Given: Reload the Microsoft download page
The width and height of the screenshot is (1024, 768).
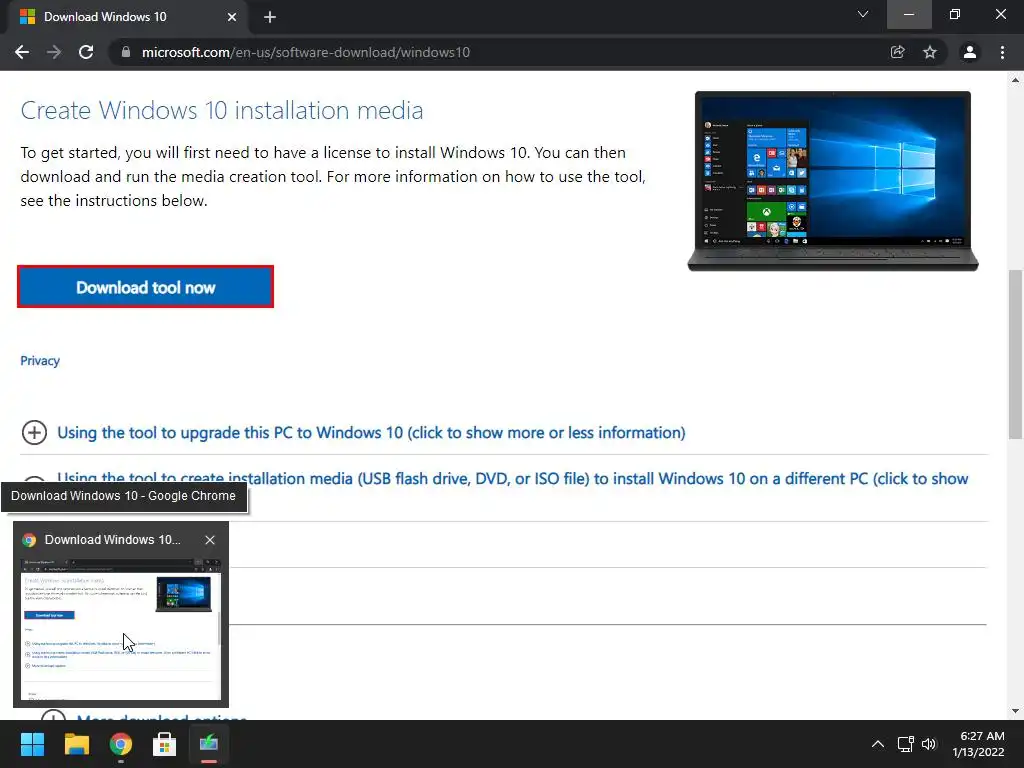Looking at the screenshot, I should [86, 52].
